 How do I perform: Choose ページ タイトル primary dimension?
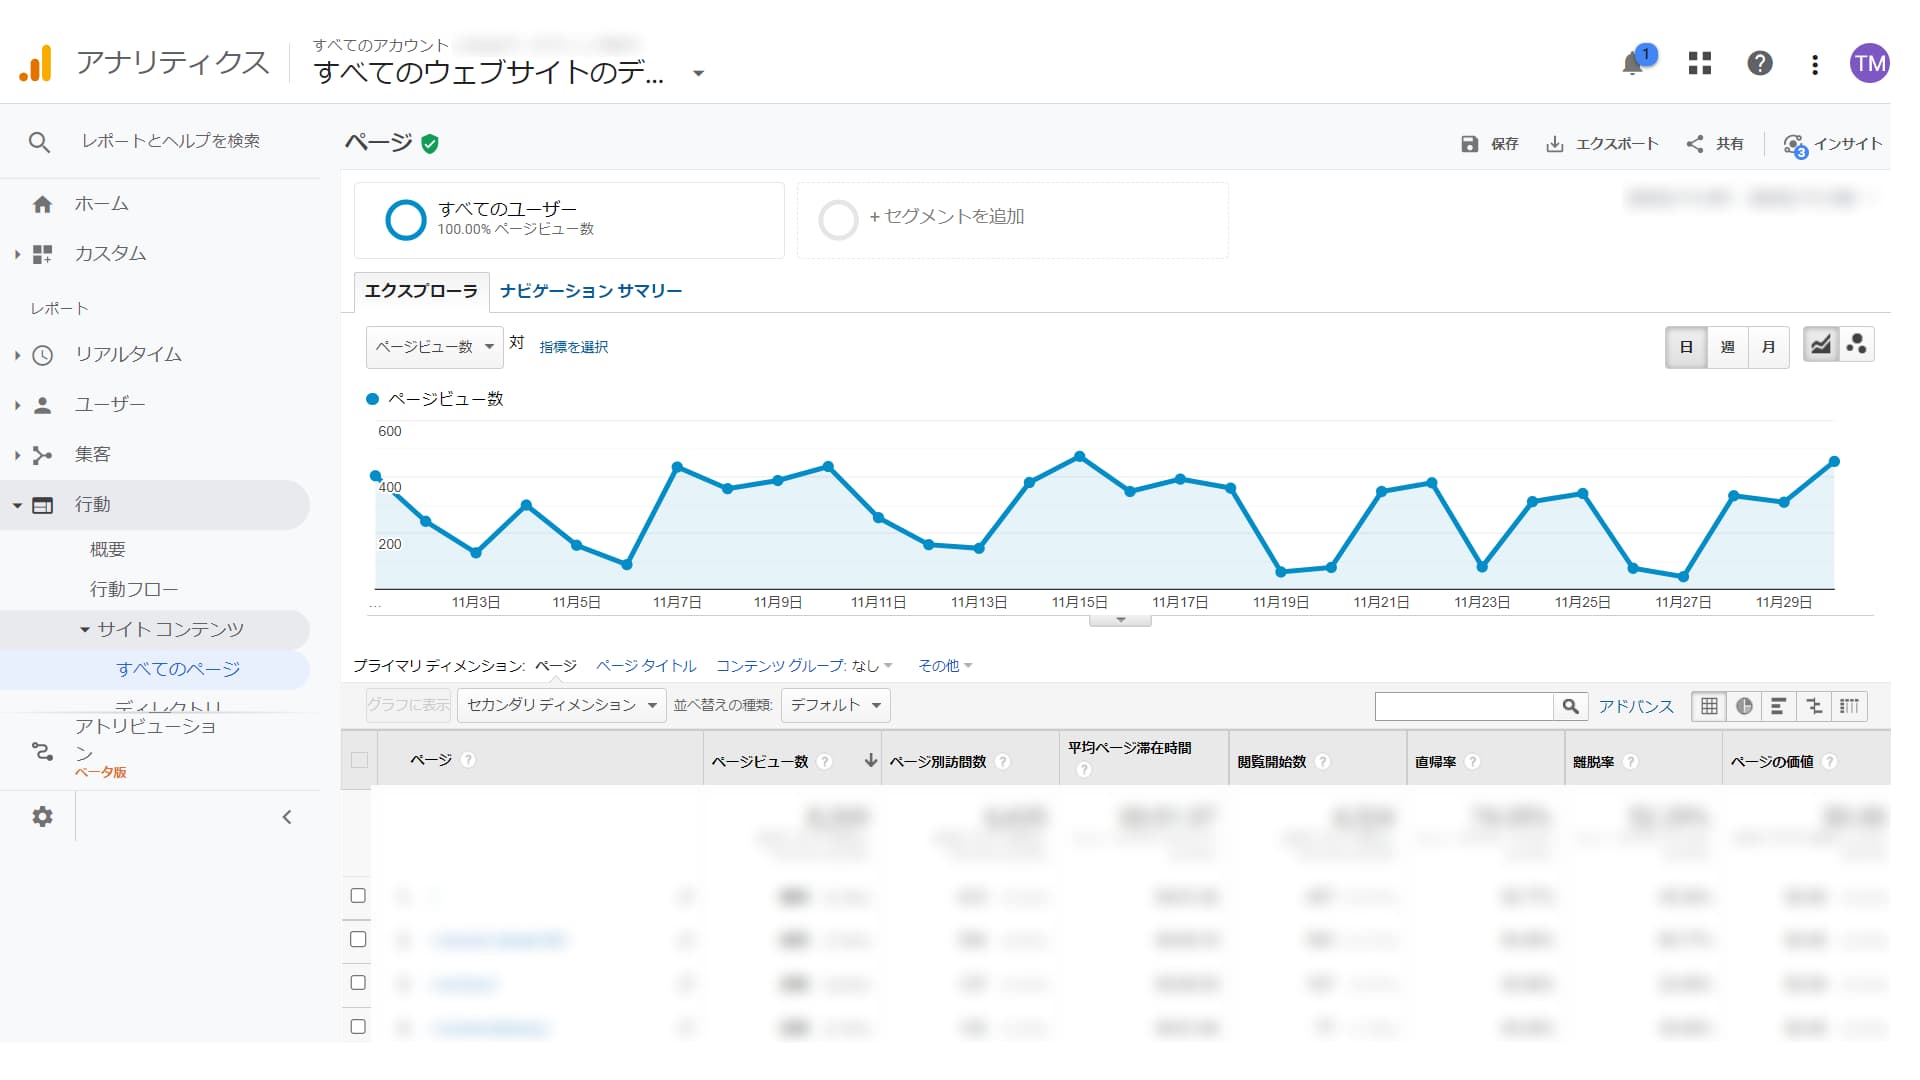(x=646, y=666)
